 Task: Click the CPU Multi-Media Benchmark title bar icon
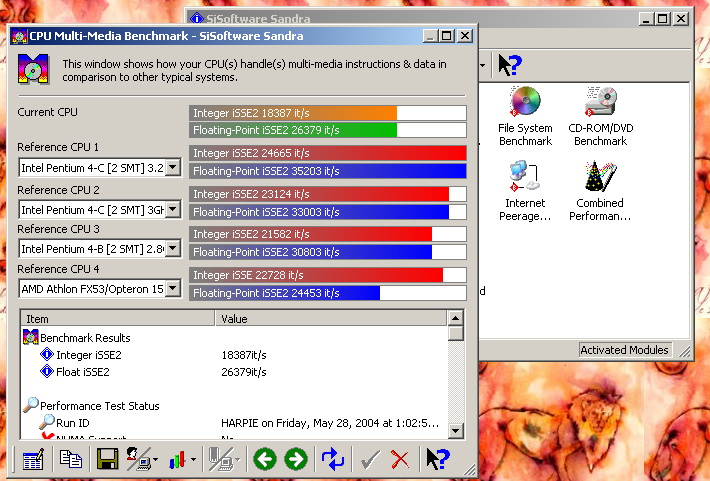19,36
